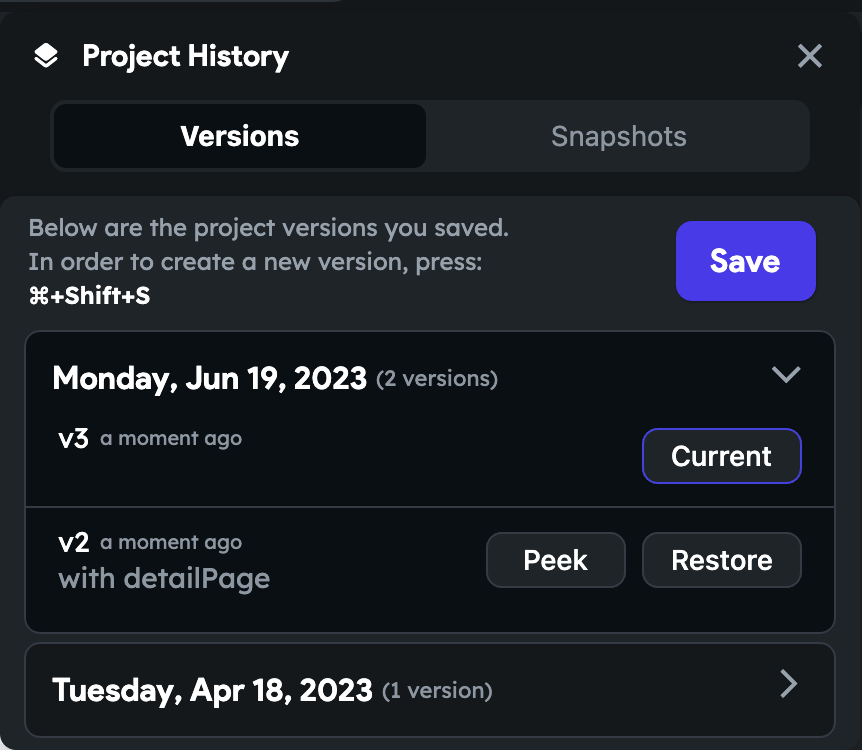Restore version v2
The width and height of the screenshot is (862, 750).
pos(721,560)
